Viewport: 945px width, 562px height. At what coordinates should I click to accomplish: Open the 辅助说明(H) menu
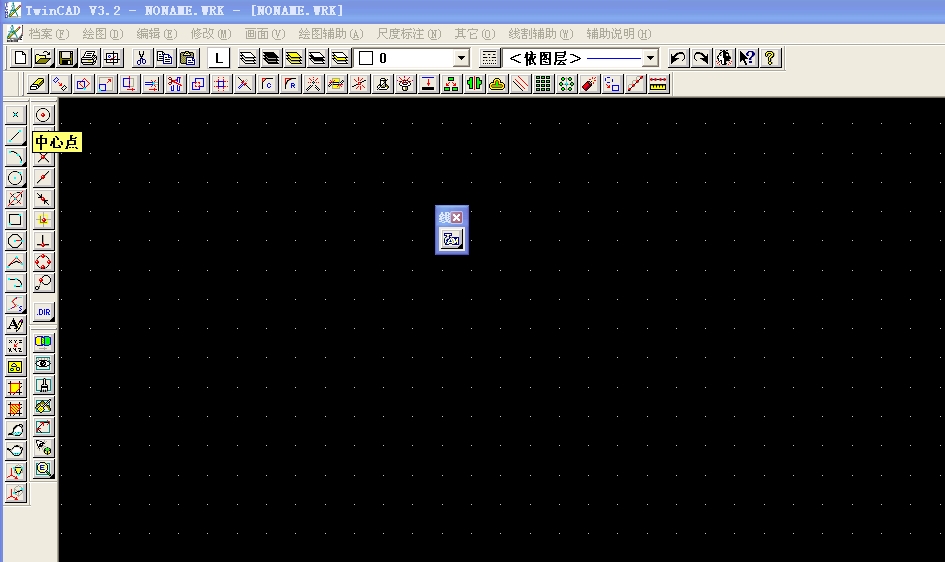tap(619, 34)
